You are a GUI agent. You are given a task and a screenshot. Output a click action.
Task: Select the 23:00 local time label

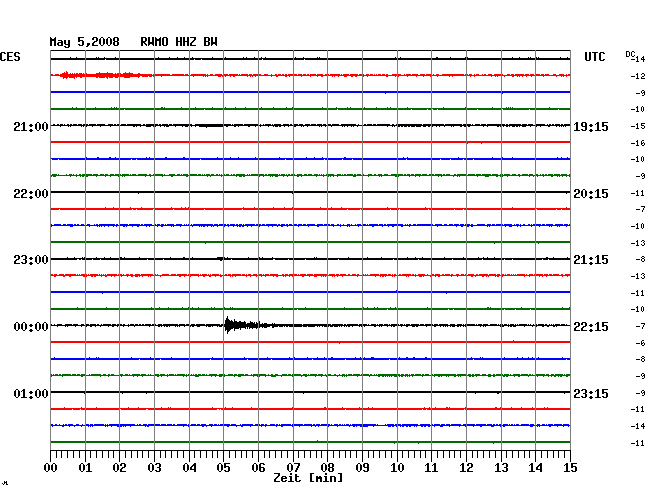coord(31,260)
